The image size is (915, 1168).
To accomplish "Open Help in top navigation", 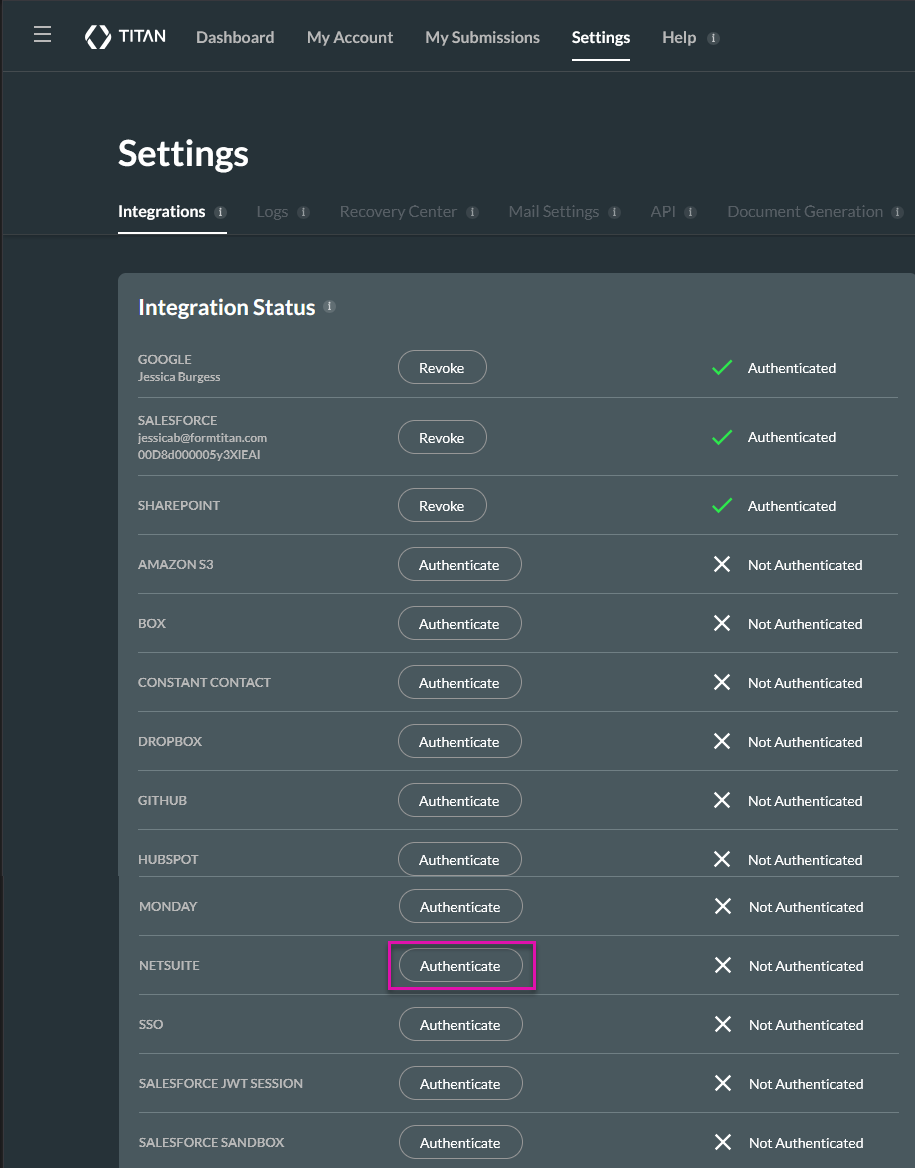I will [x=679, y=37].
